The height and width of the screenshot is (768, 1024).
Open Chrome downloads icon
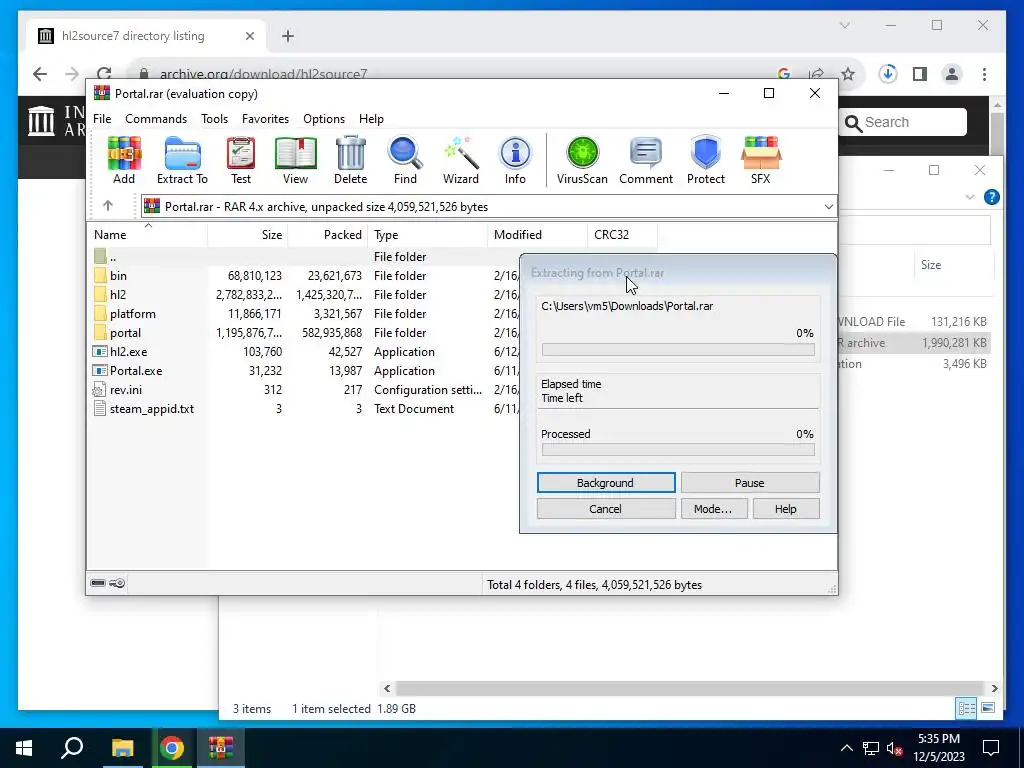coord(888,74)
